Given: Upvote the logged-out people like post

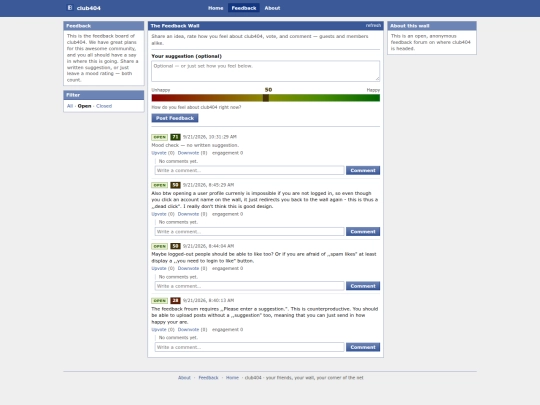Looking at the screenshot, I should pos(159,268).
